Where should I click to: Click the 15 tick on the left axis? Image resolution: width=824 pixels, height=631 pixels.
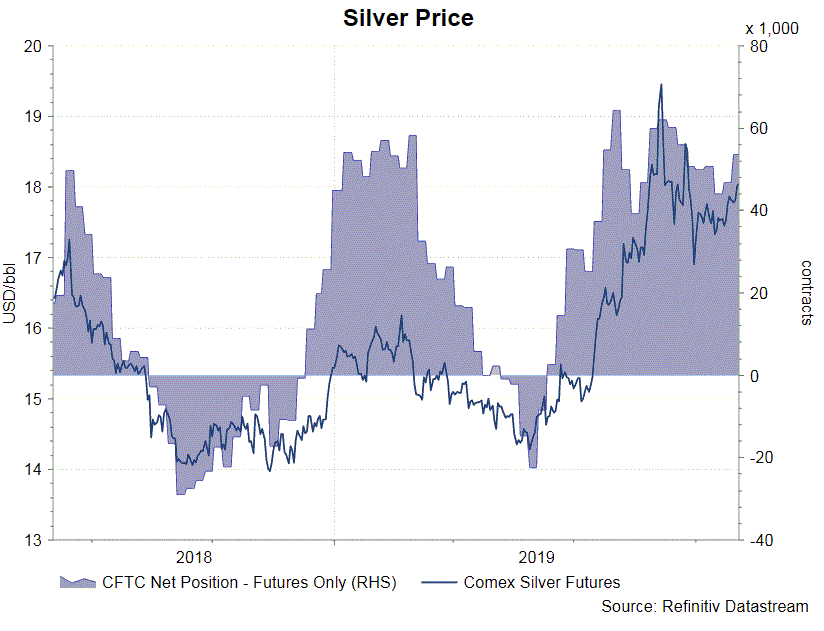click(34, 399)
